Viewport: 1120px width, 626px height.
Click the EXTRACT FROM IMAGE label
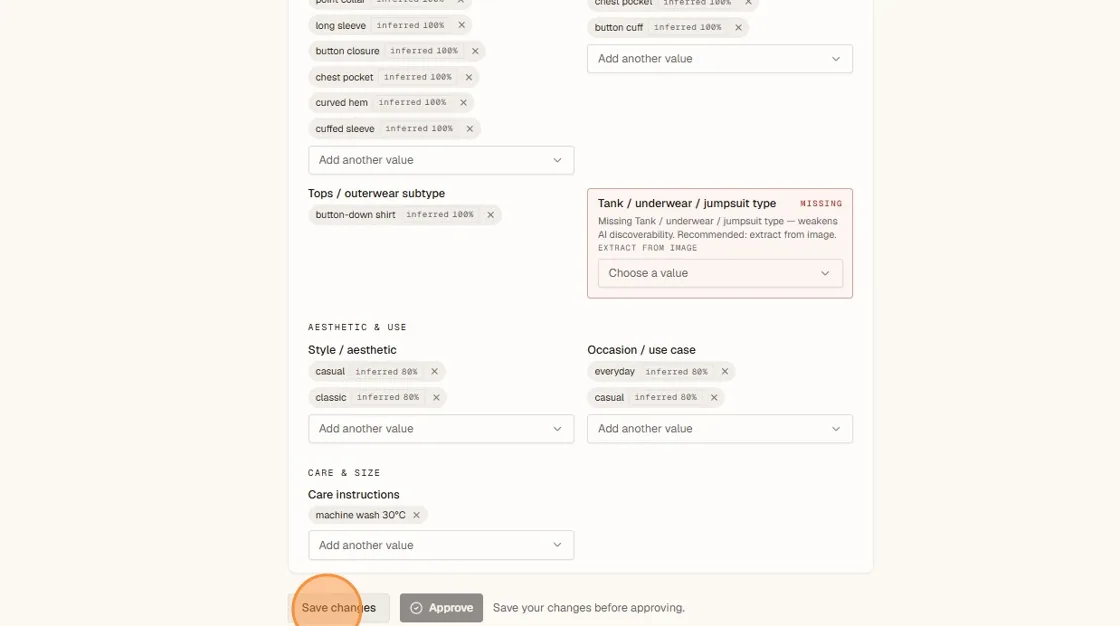(647, 248)
